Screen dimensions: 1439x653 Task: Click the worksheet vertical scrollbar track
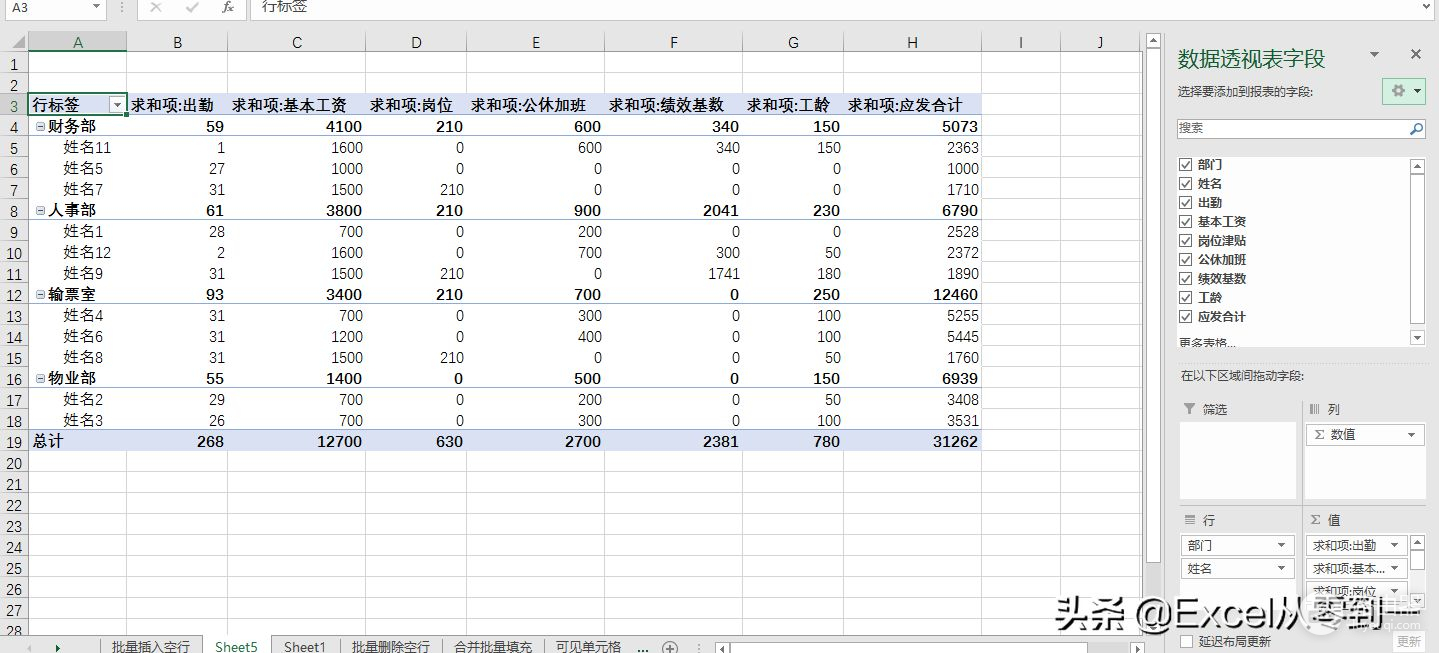tap(1152, 350)
